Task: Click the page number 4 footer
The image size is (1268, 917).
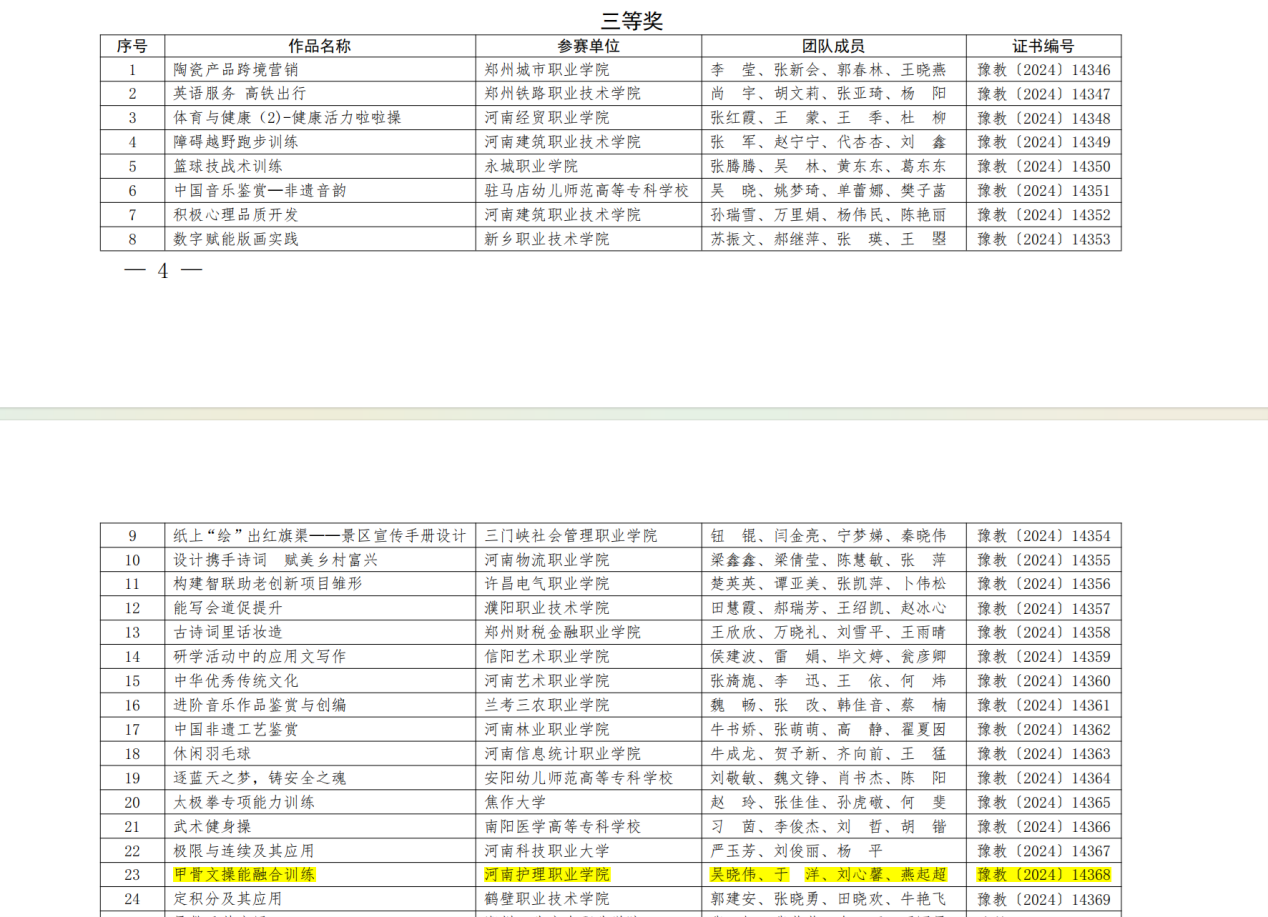Action: click(162, 271)
